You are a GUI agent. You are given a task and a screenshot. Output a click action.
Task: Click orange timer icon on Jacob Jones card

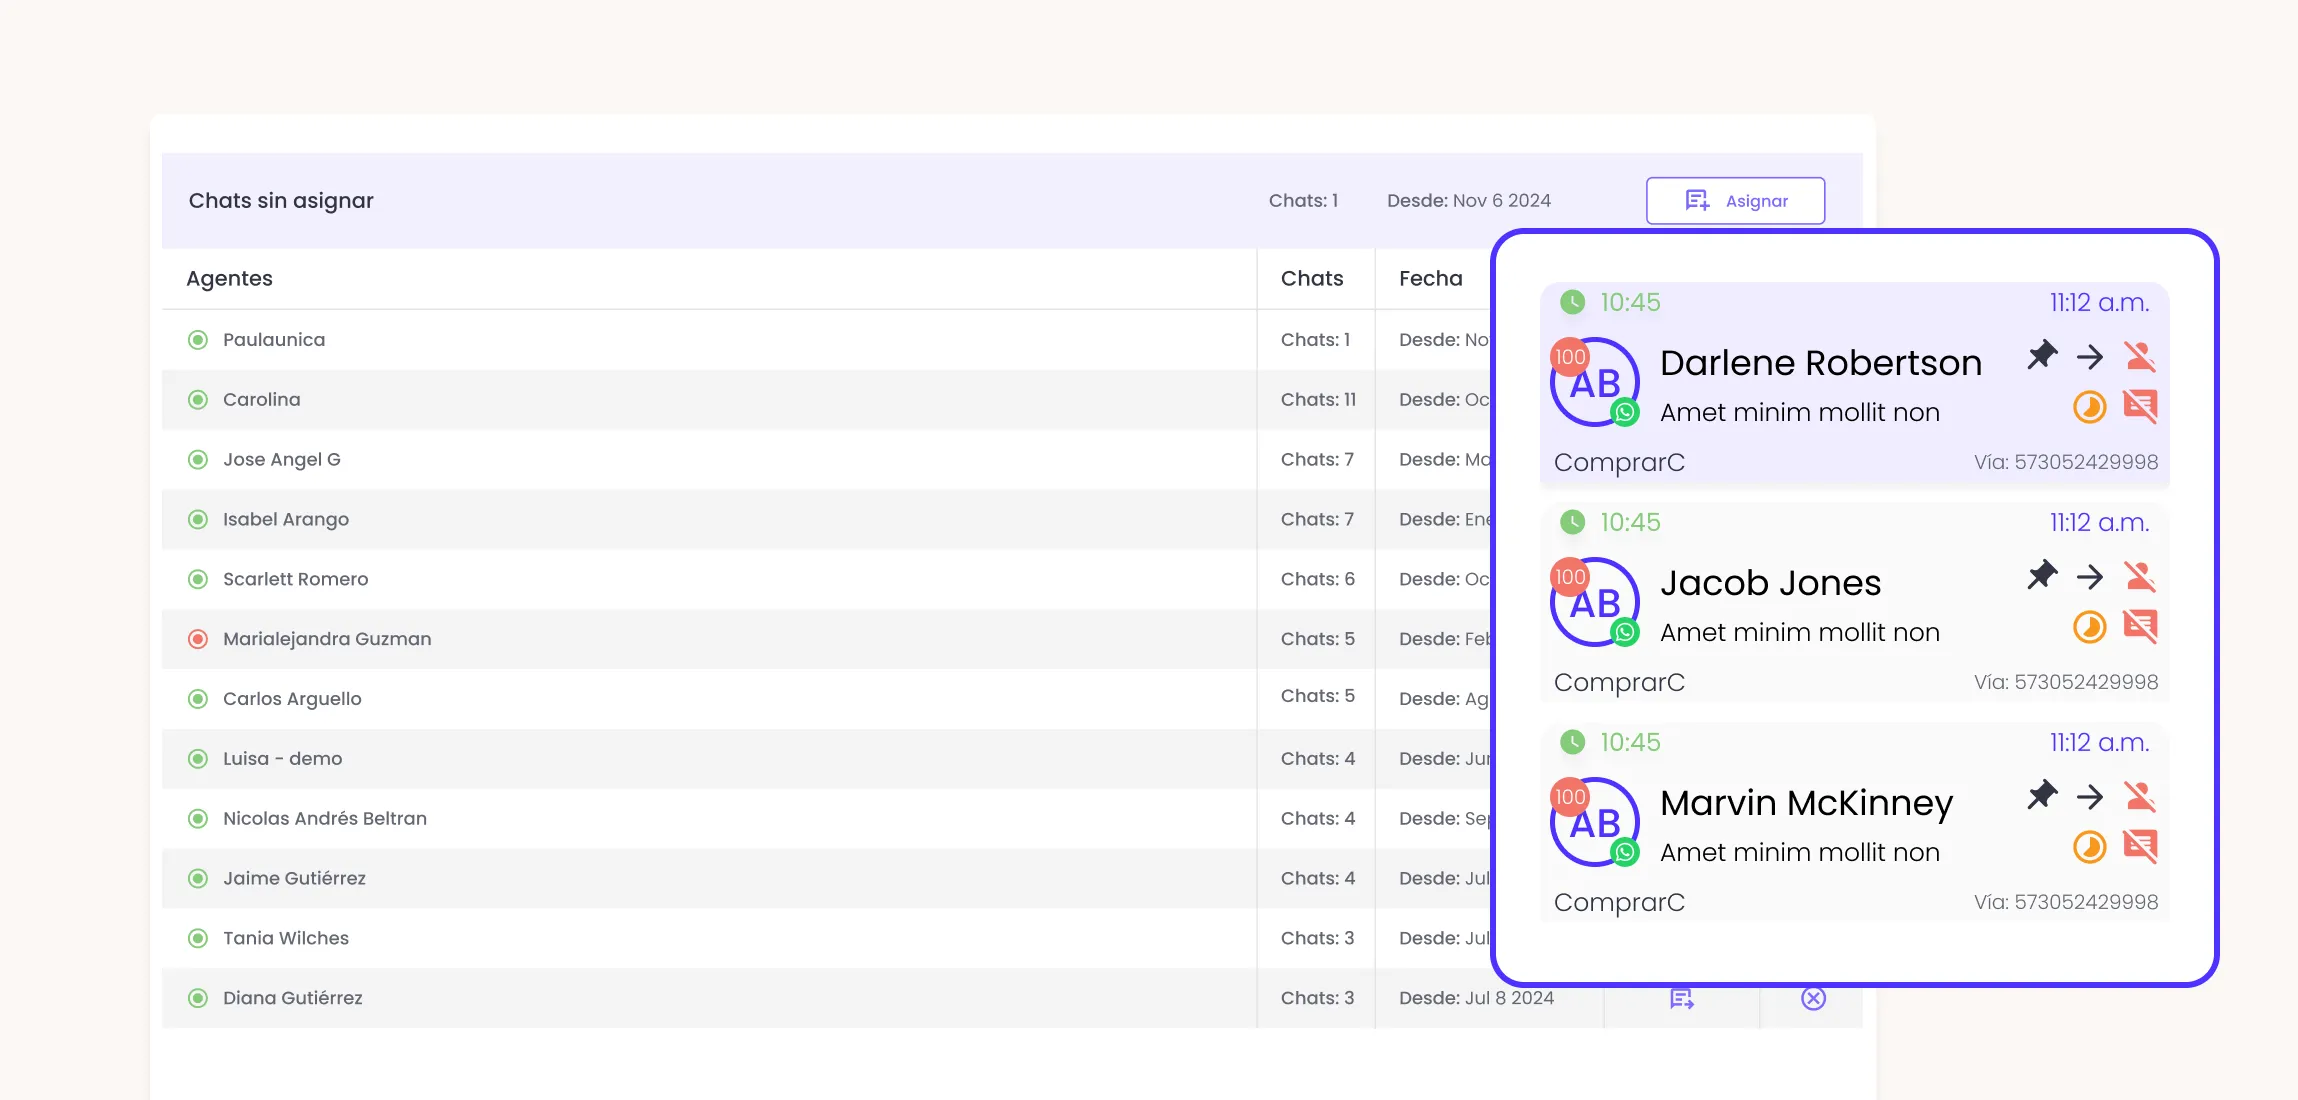[x=2090, y=627]
